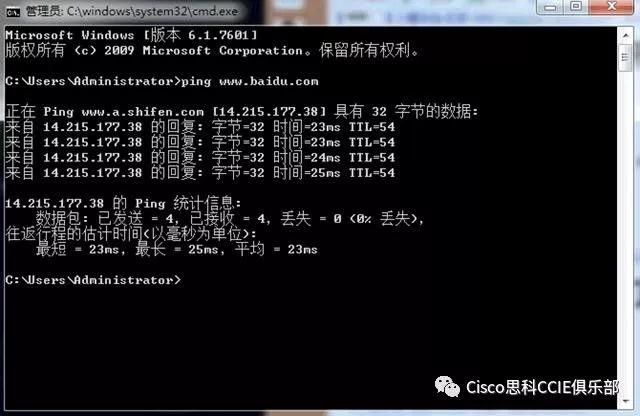Screen dimensions: 640x416
Task: Click the reply line showing 24ms
Action: click(200, 158)
